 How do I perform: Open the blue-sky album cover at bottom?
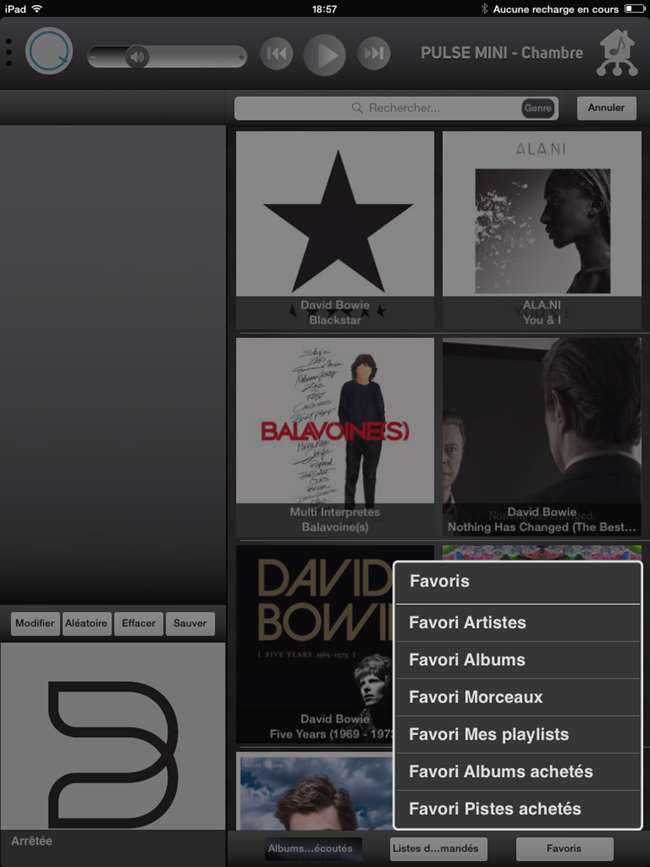point(315,791)
